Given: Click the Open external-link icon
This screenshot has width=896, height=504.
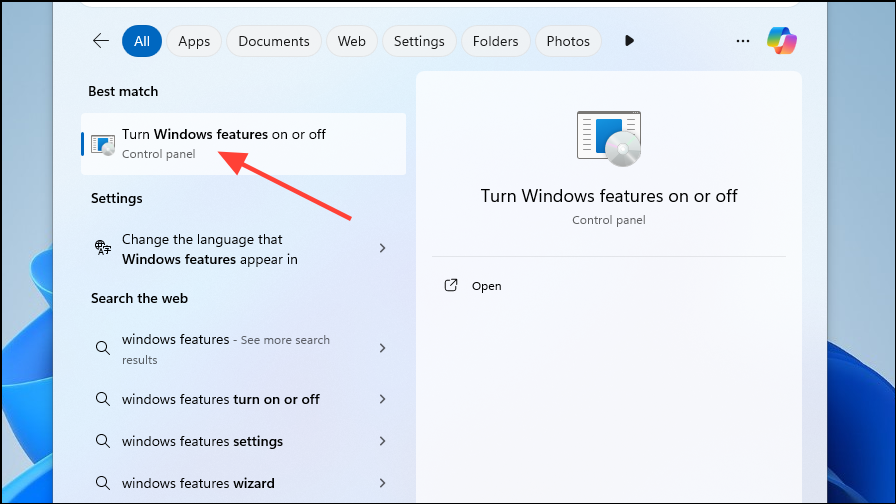Looking at the screenshot, I should pos(451,285).
